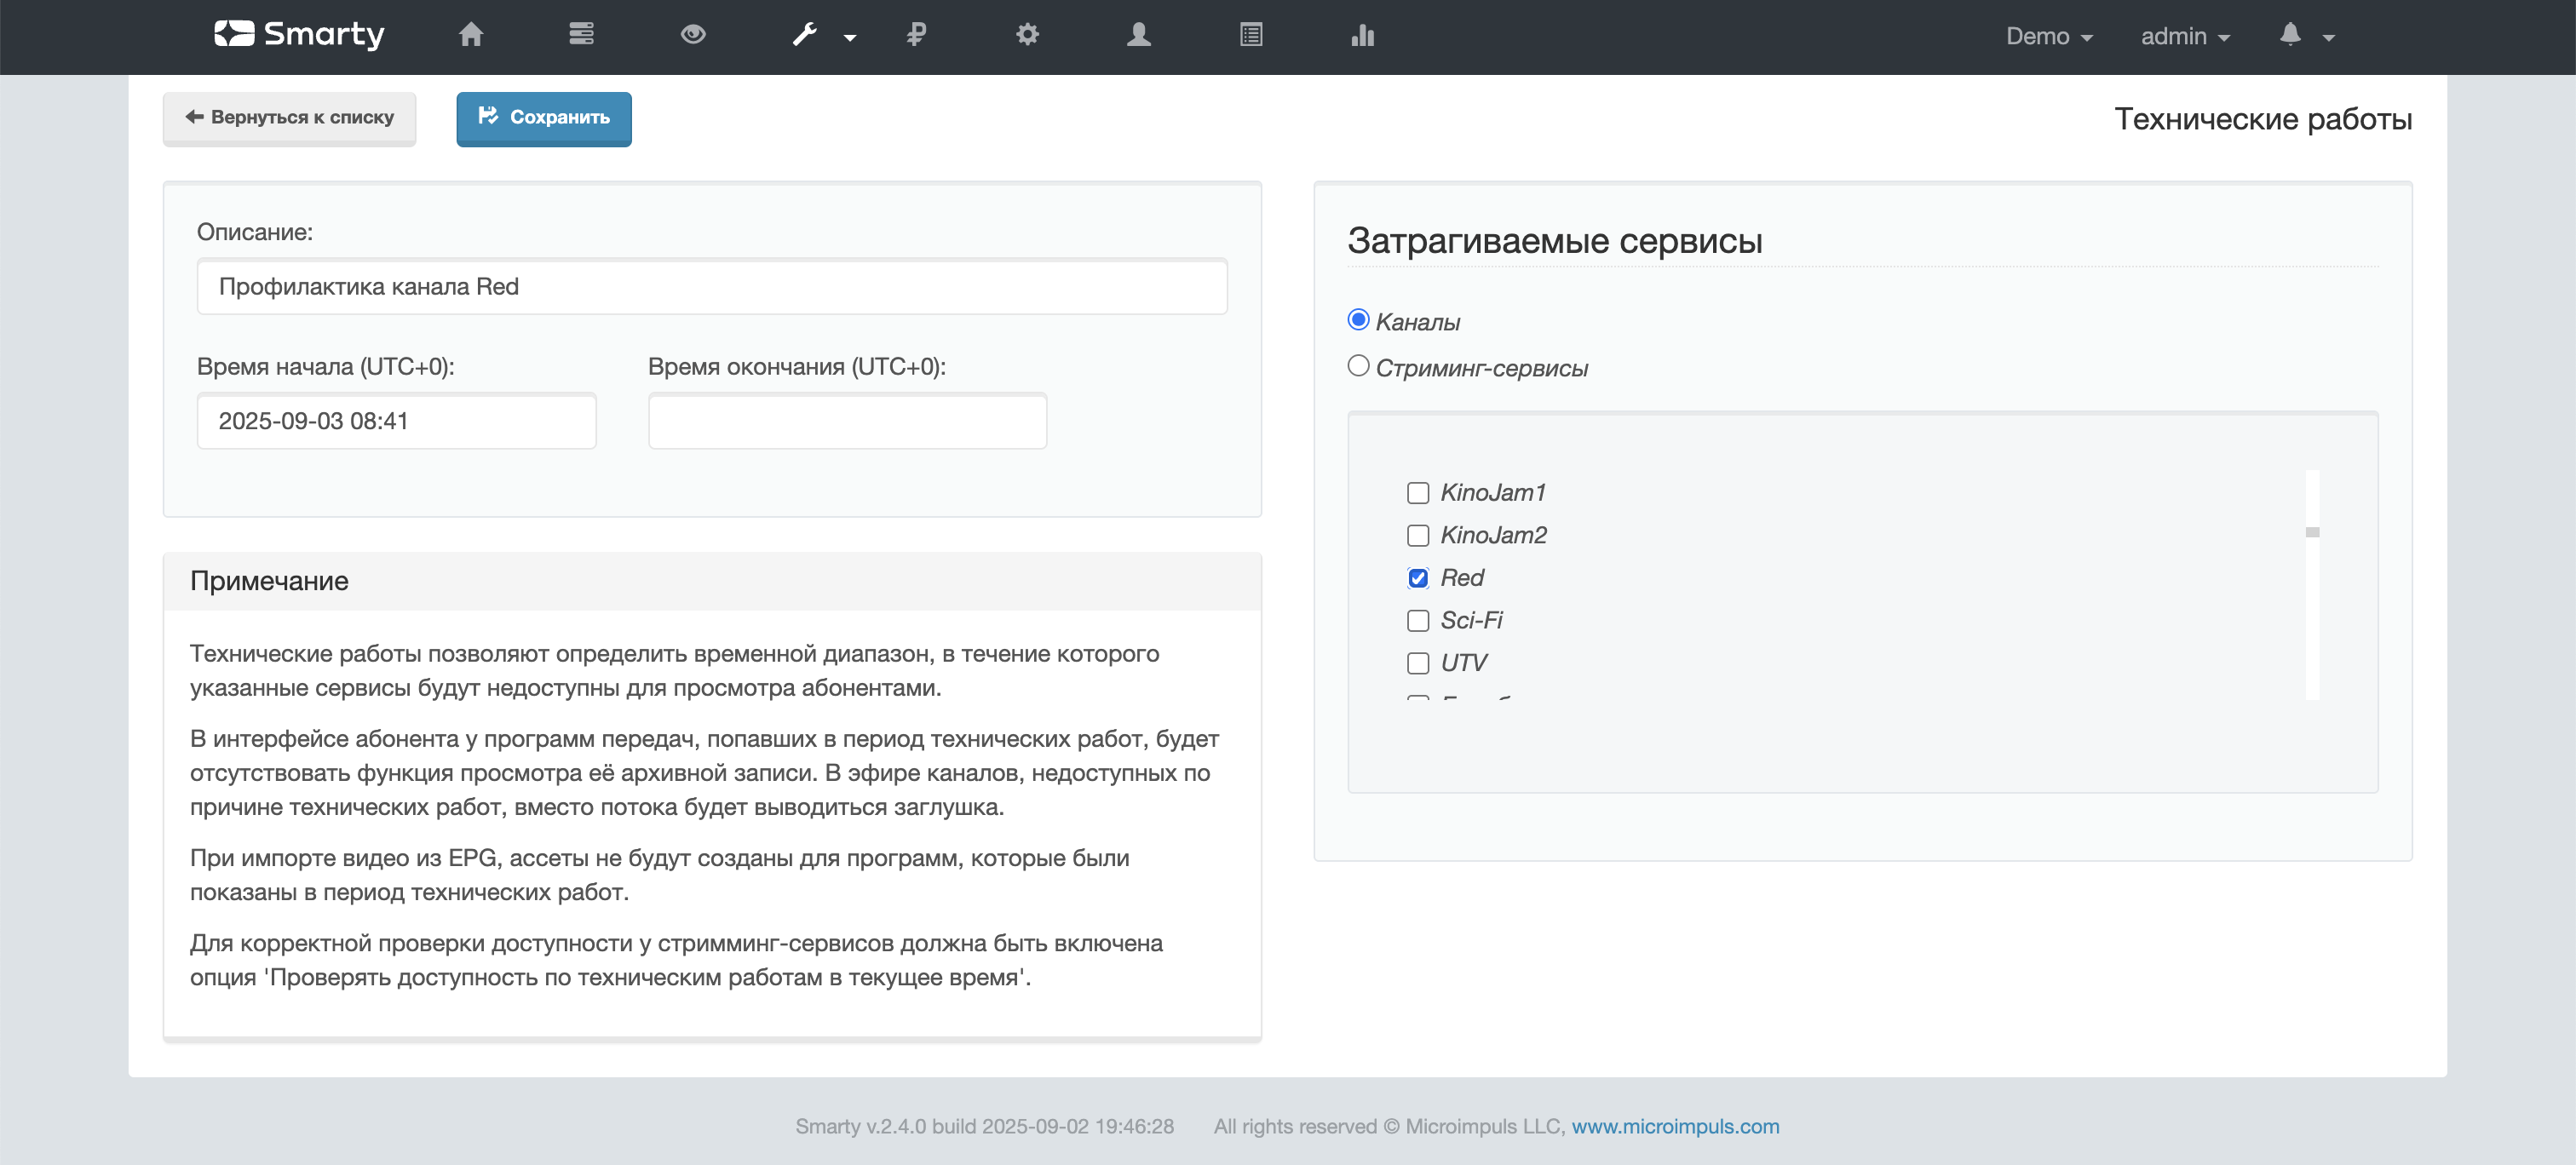Open the eye monitoring icon
This screenshot has height=1165, width=2576.
[694, 35]
